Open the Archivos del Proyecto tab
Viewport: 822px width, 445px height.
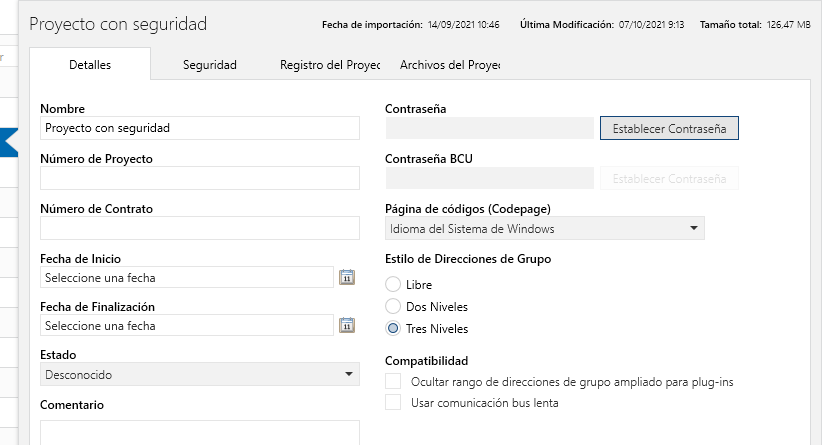pos(450,64)
